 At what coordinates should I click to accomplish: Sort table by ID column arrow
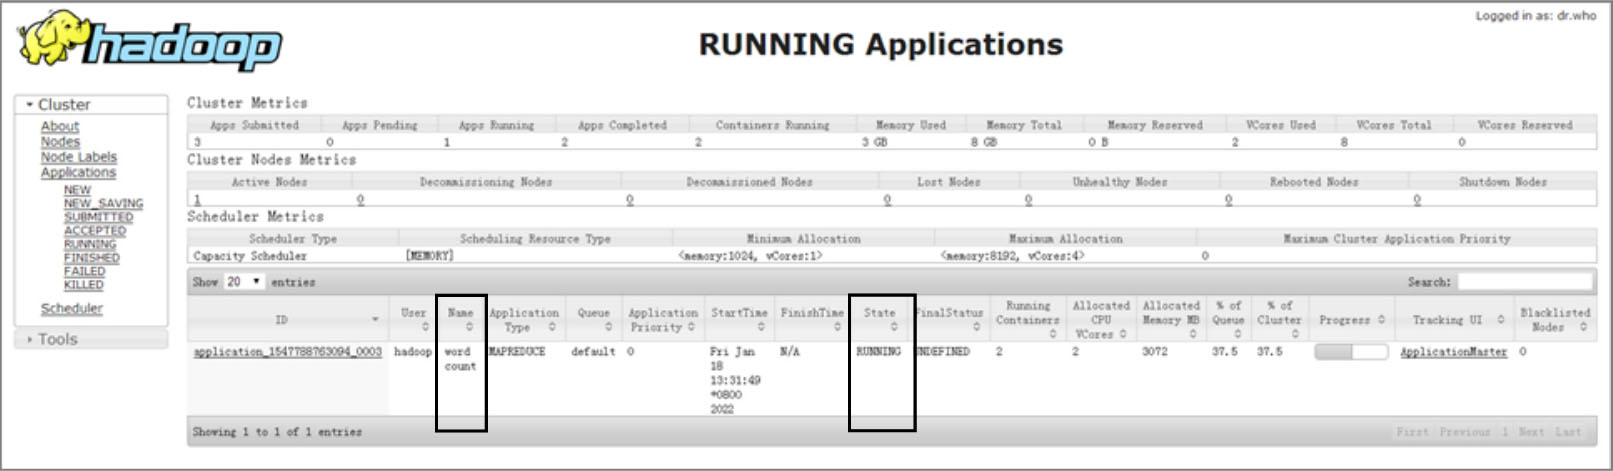[375, 320]
